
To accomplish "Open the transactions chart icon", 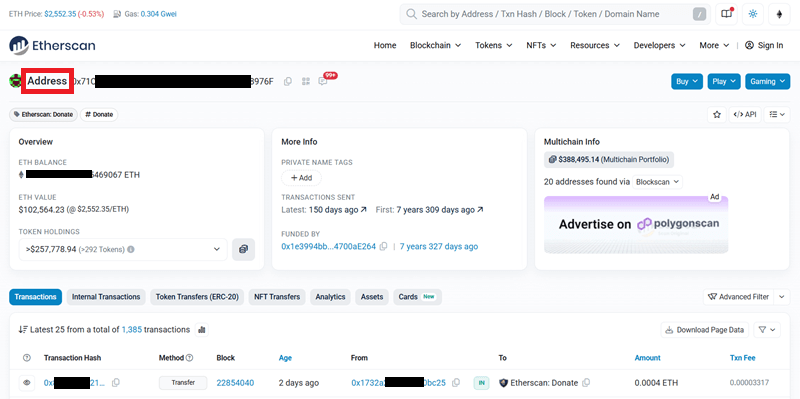I will click(202, 330).
